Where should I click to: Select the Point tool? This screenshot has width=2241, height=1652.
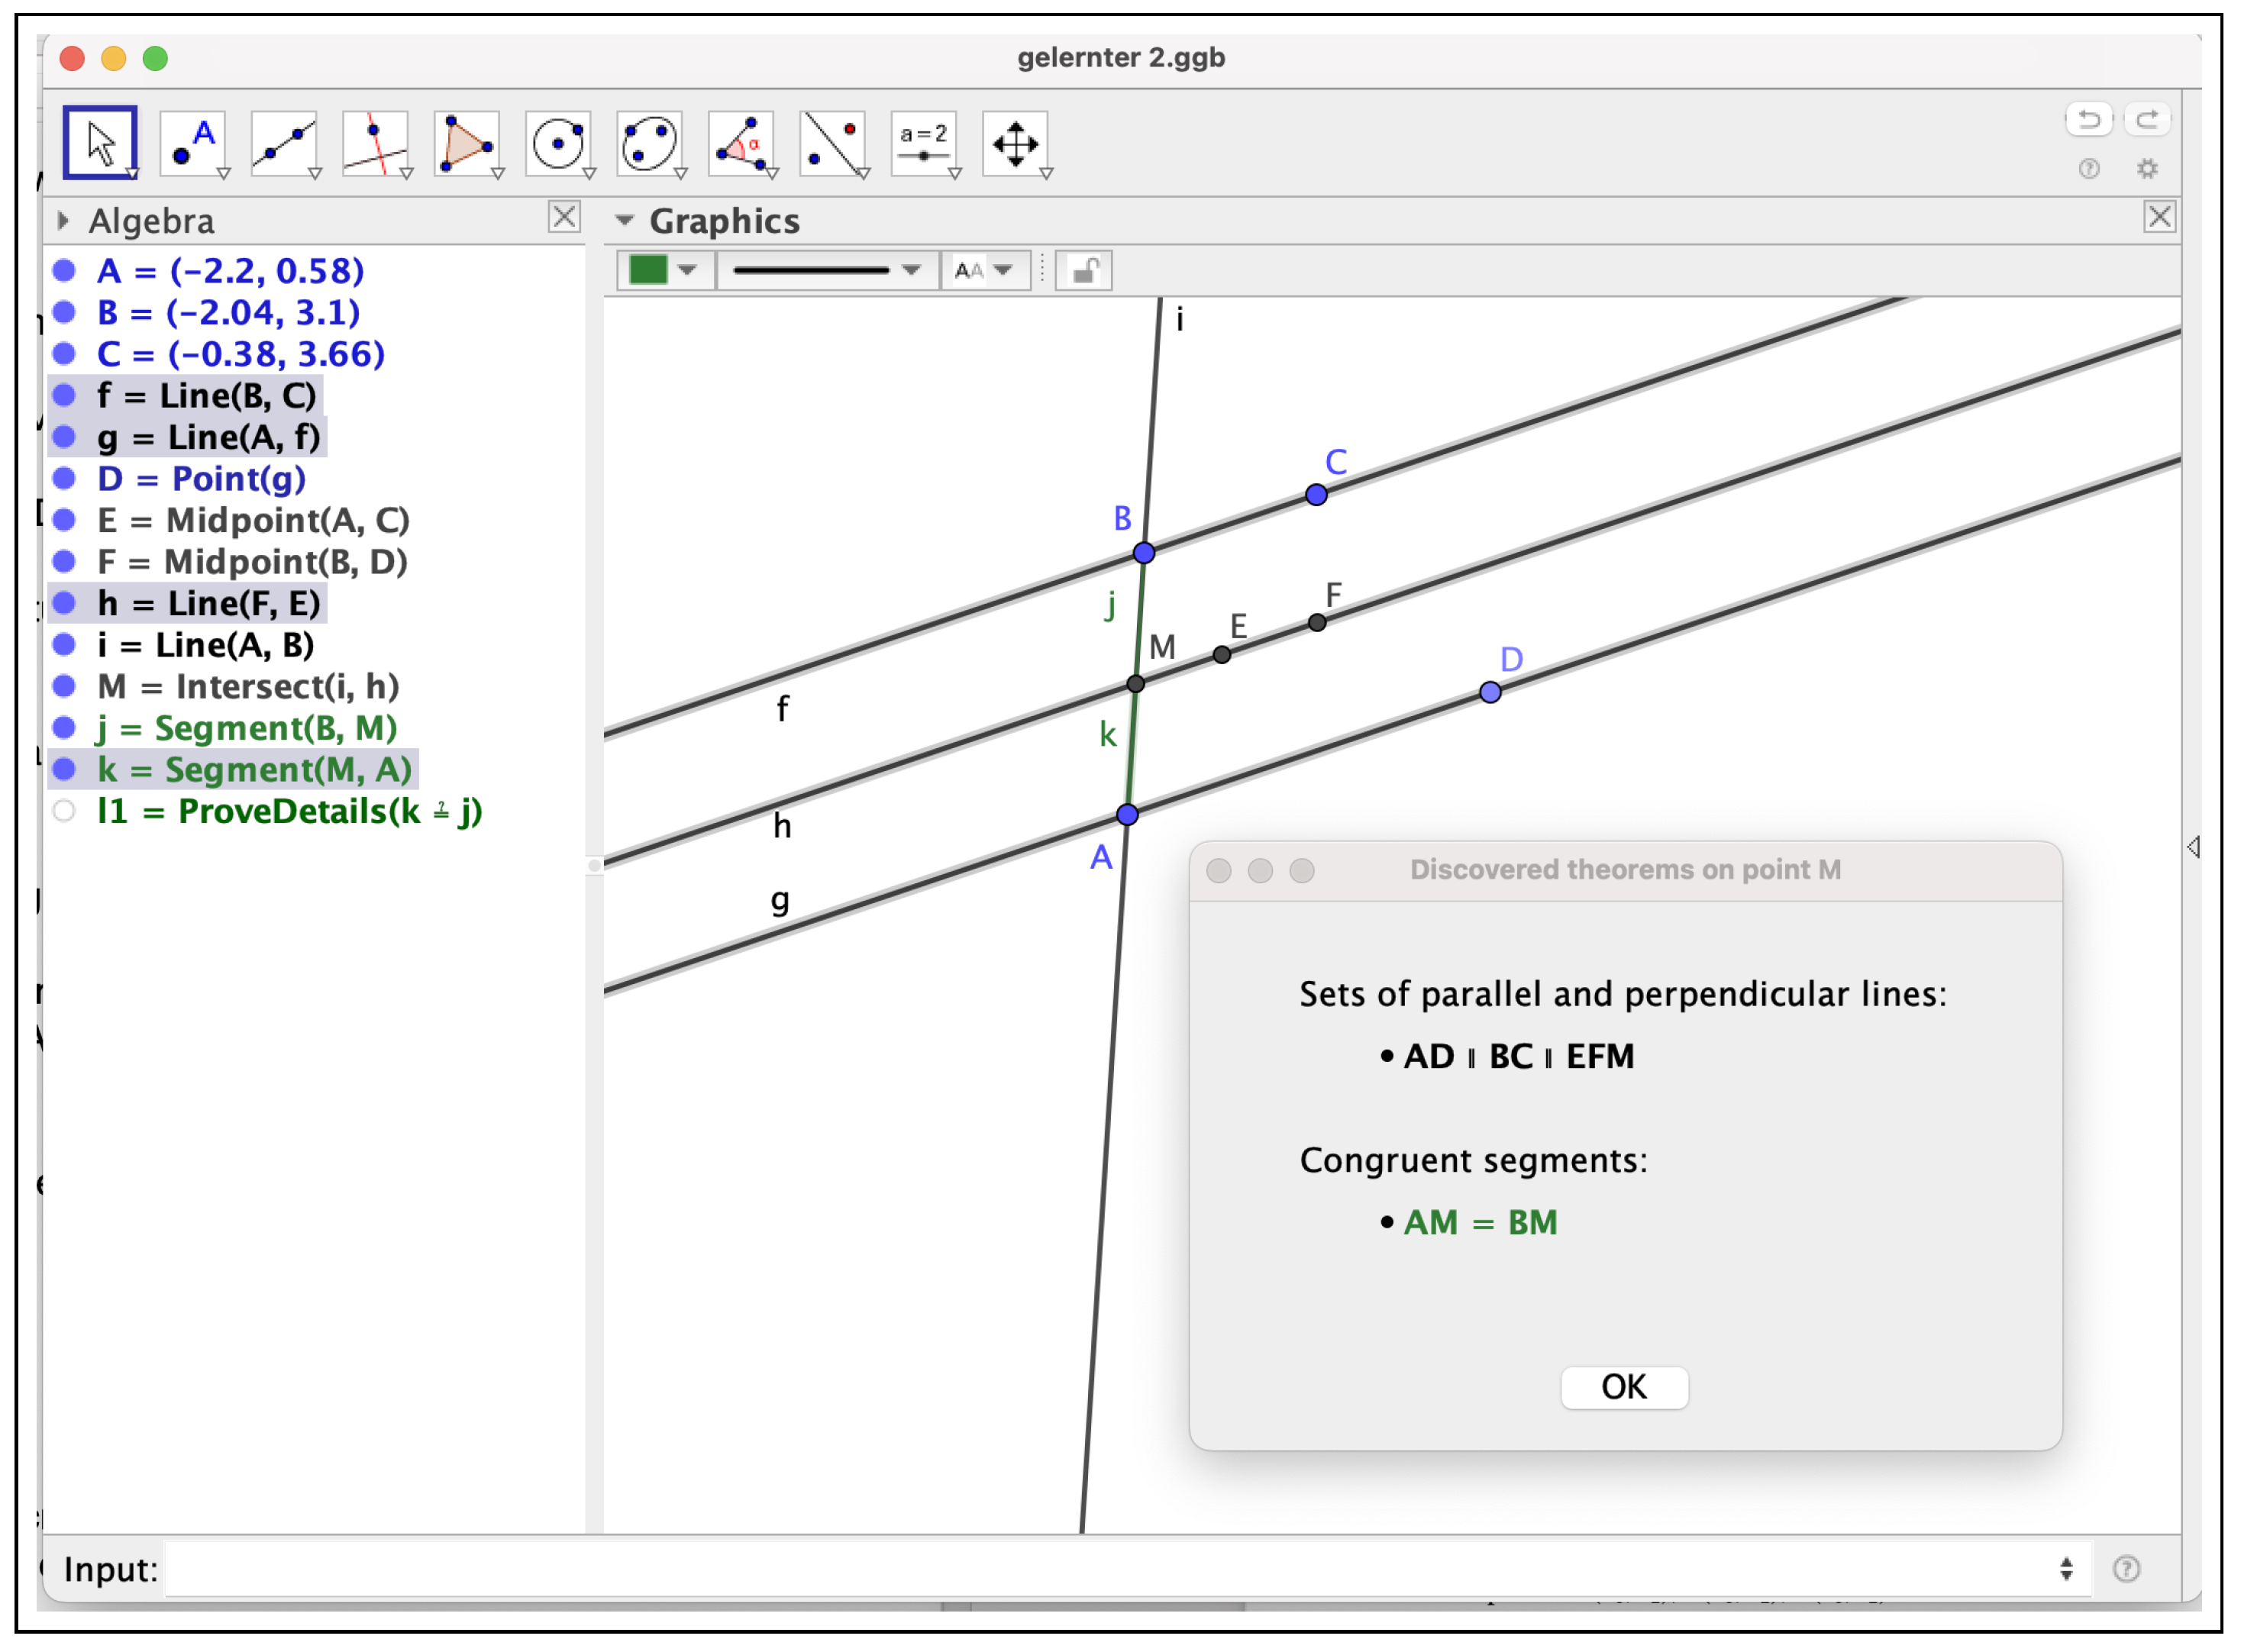tap(191, 143)
